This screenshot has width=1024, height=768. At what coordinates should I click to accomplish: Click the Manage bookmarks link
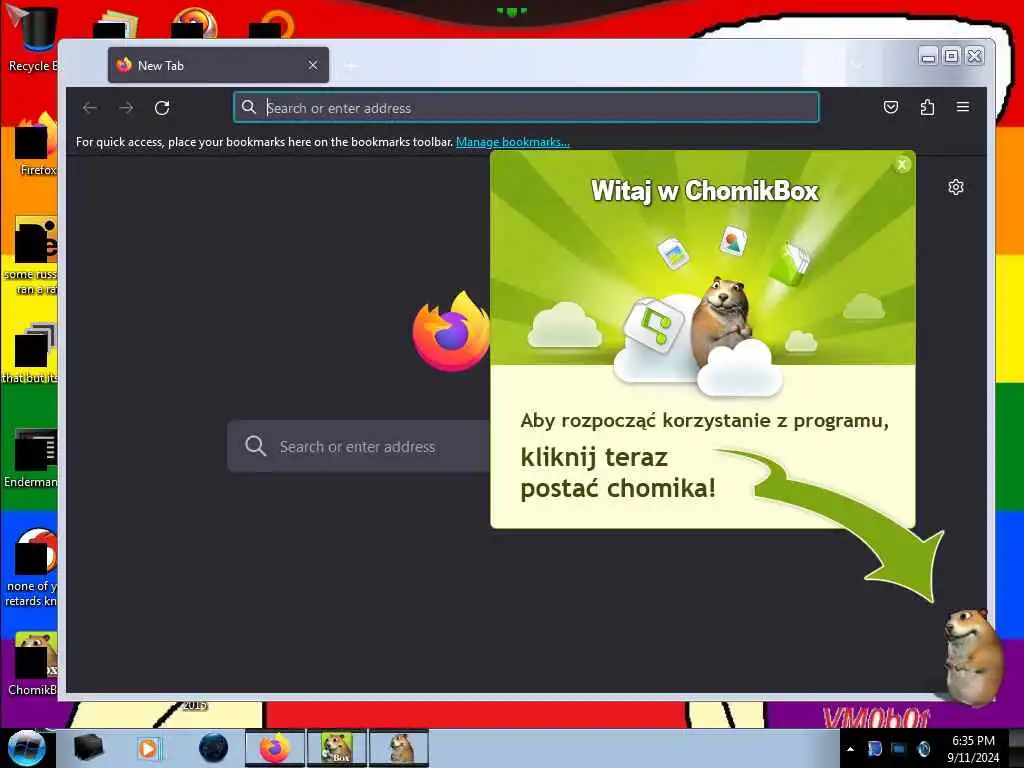pyautogui.click(x=513, y=142)
